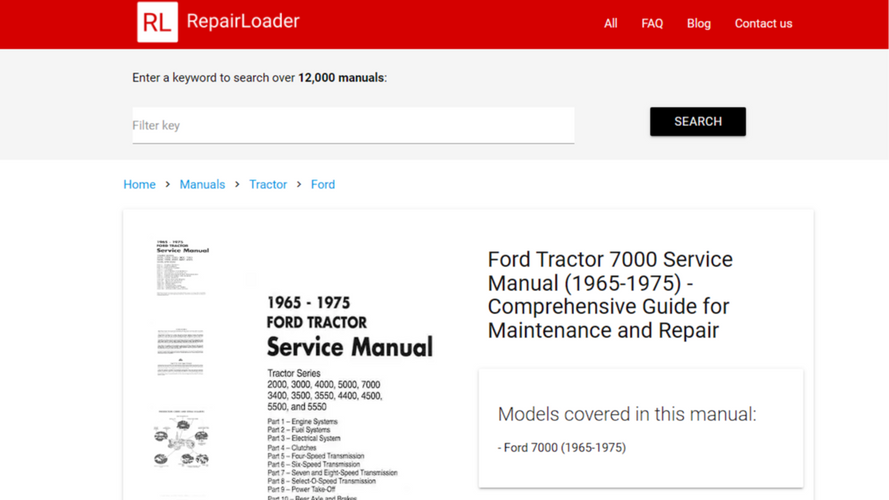889x500 pixels.
Task: Click the '12,000 manuals' text
Action: pos(341,78)
